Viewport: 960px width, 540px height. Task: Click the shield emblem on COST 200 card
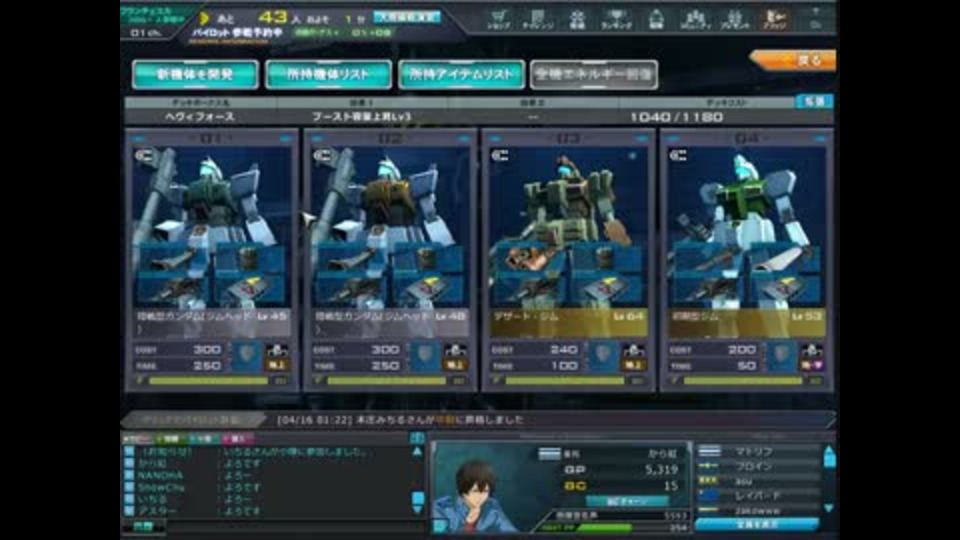tap(781, 356)
